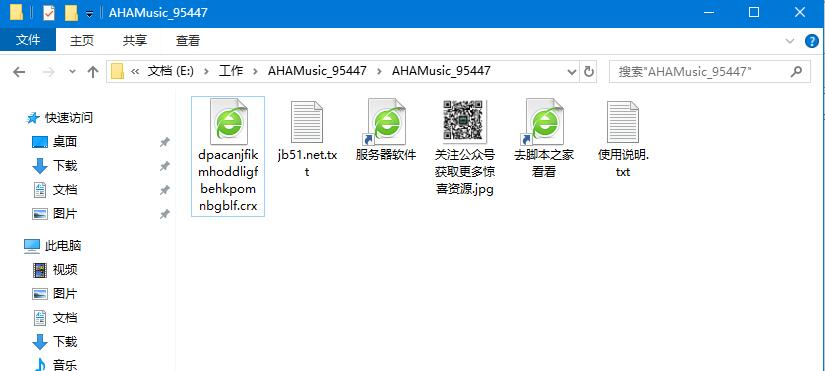The height and width of the screenshot is (371, 825).
Task: Expand the address bar history dropdown
Action: tap(571, 71)
